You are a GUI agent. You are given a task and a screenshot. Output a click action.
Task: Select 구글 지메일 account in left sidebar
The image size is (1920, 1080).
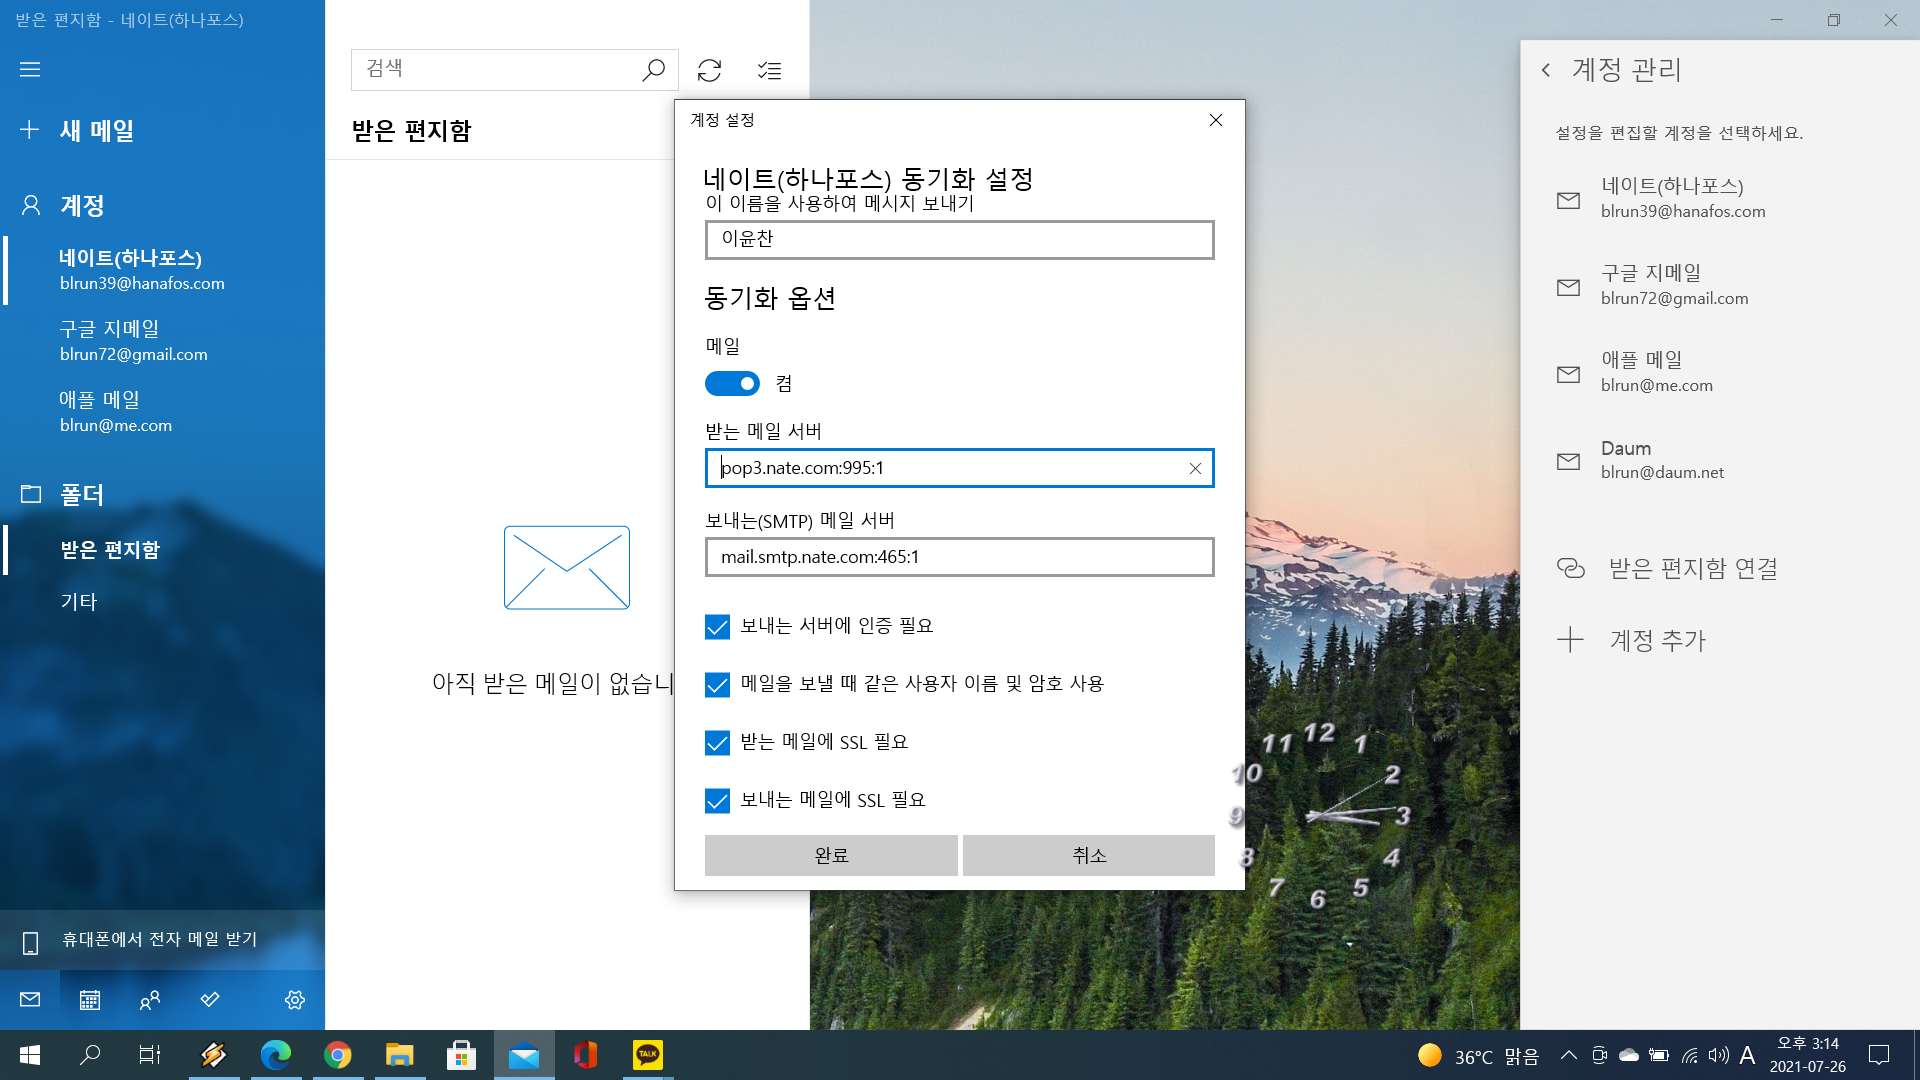162,341
